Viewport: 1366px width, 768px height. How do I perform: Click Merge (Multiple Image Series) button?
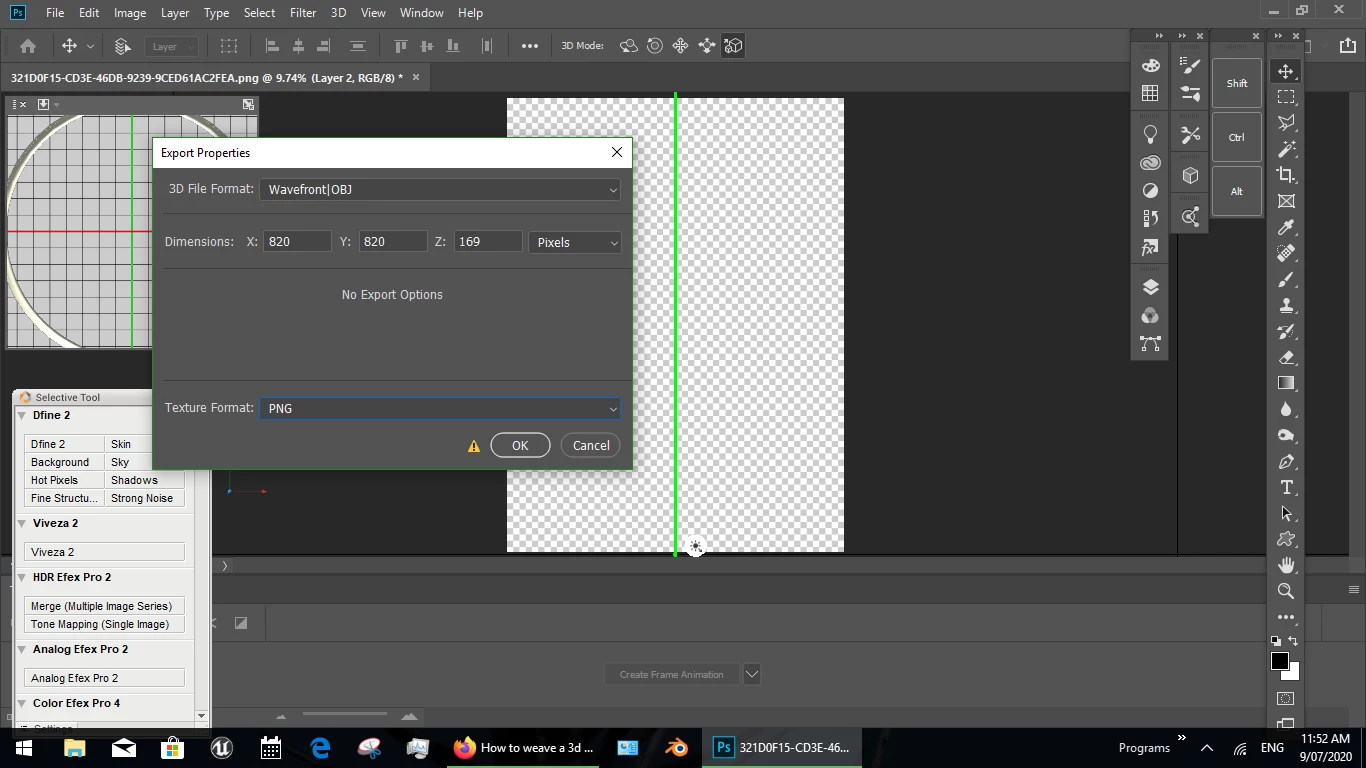coord(104,606)
